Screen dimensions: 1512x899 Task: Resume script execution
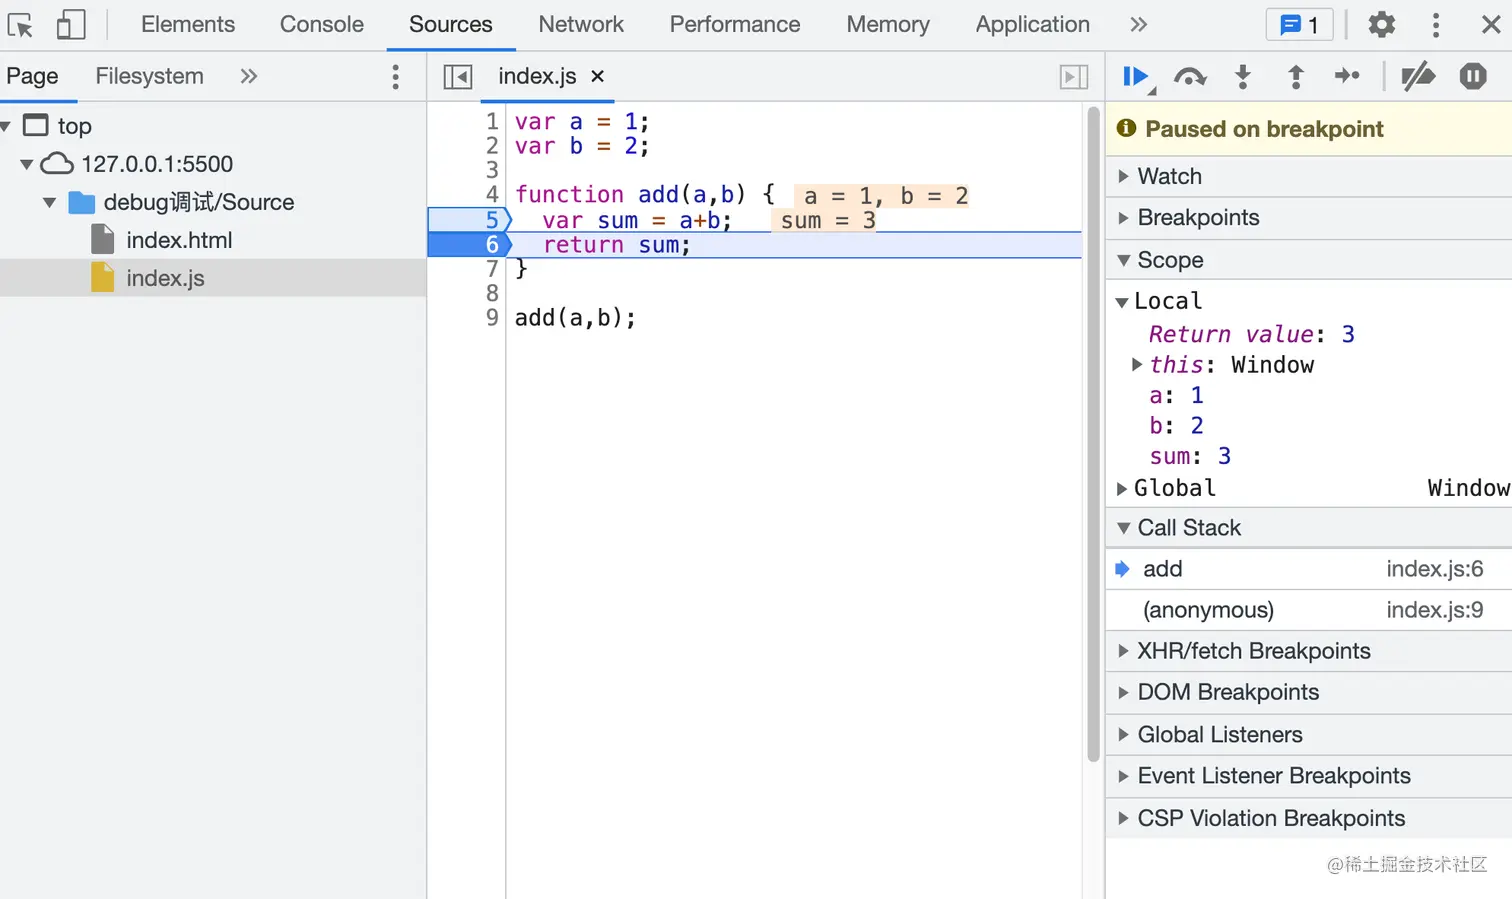click(x=1136, y=77)
